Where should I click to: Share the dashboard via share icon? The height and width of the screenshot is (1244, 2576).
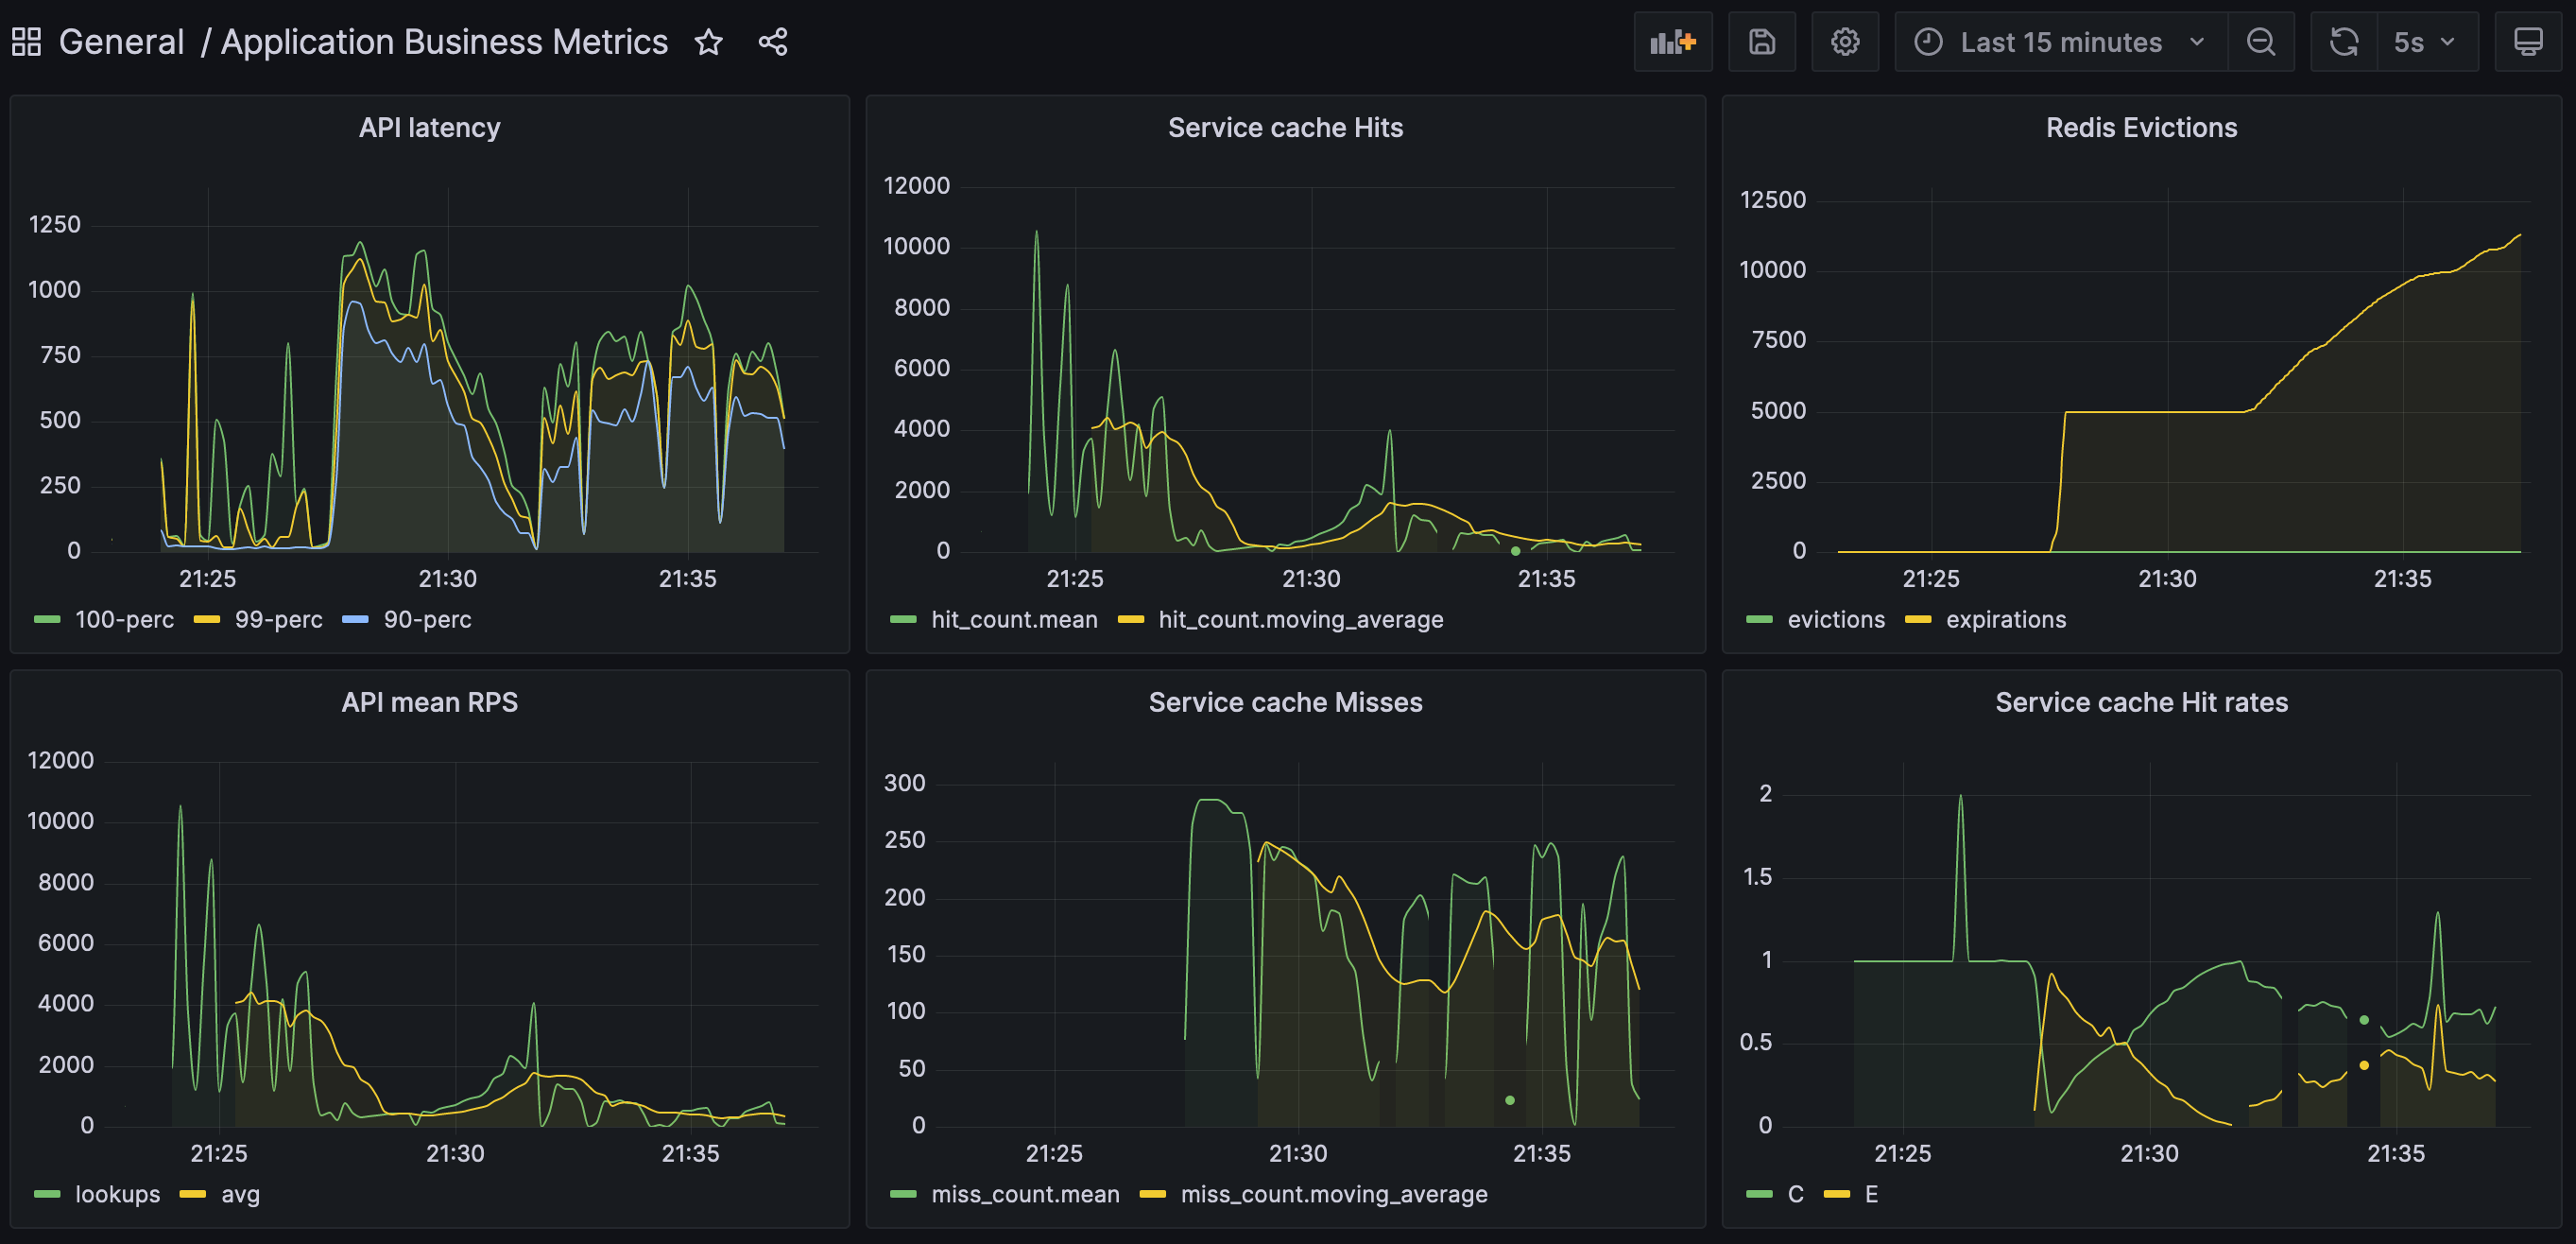[773, 42]
